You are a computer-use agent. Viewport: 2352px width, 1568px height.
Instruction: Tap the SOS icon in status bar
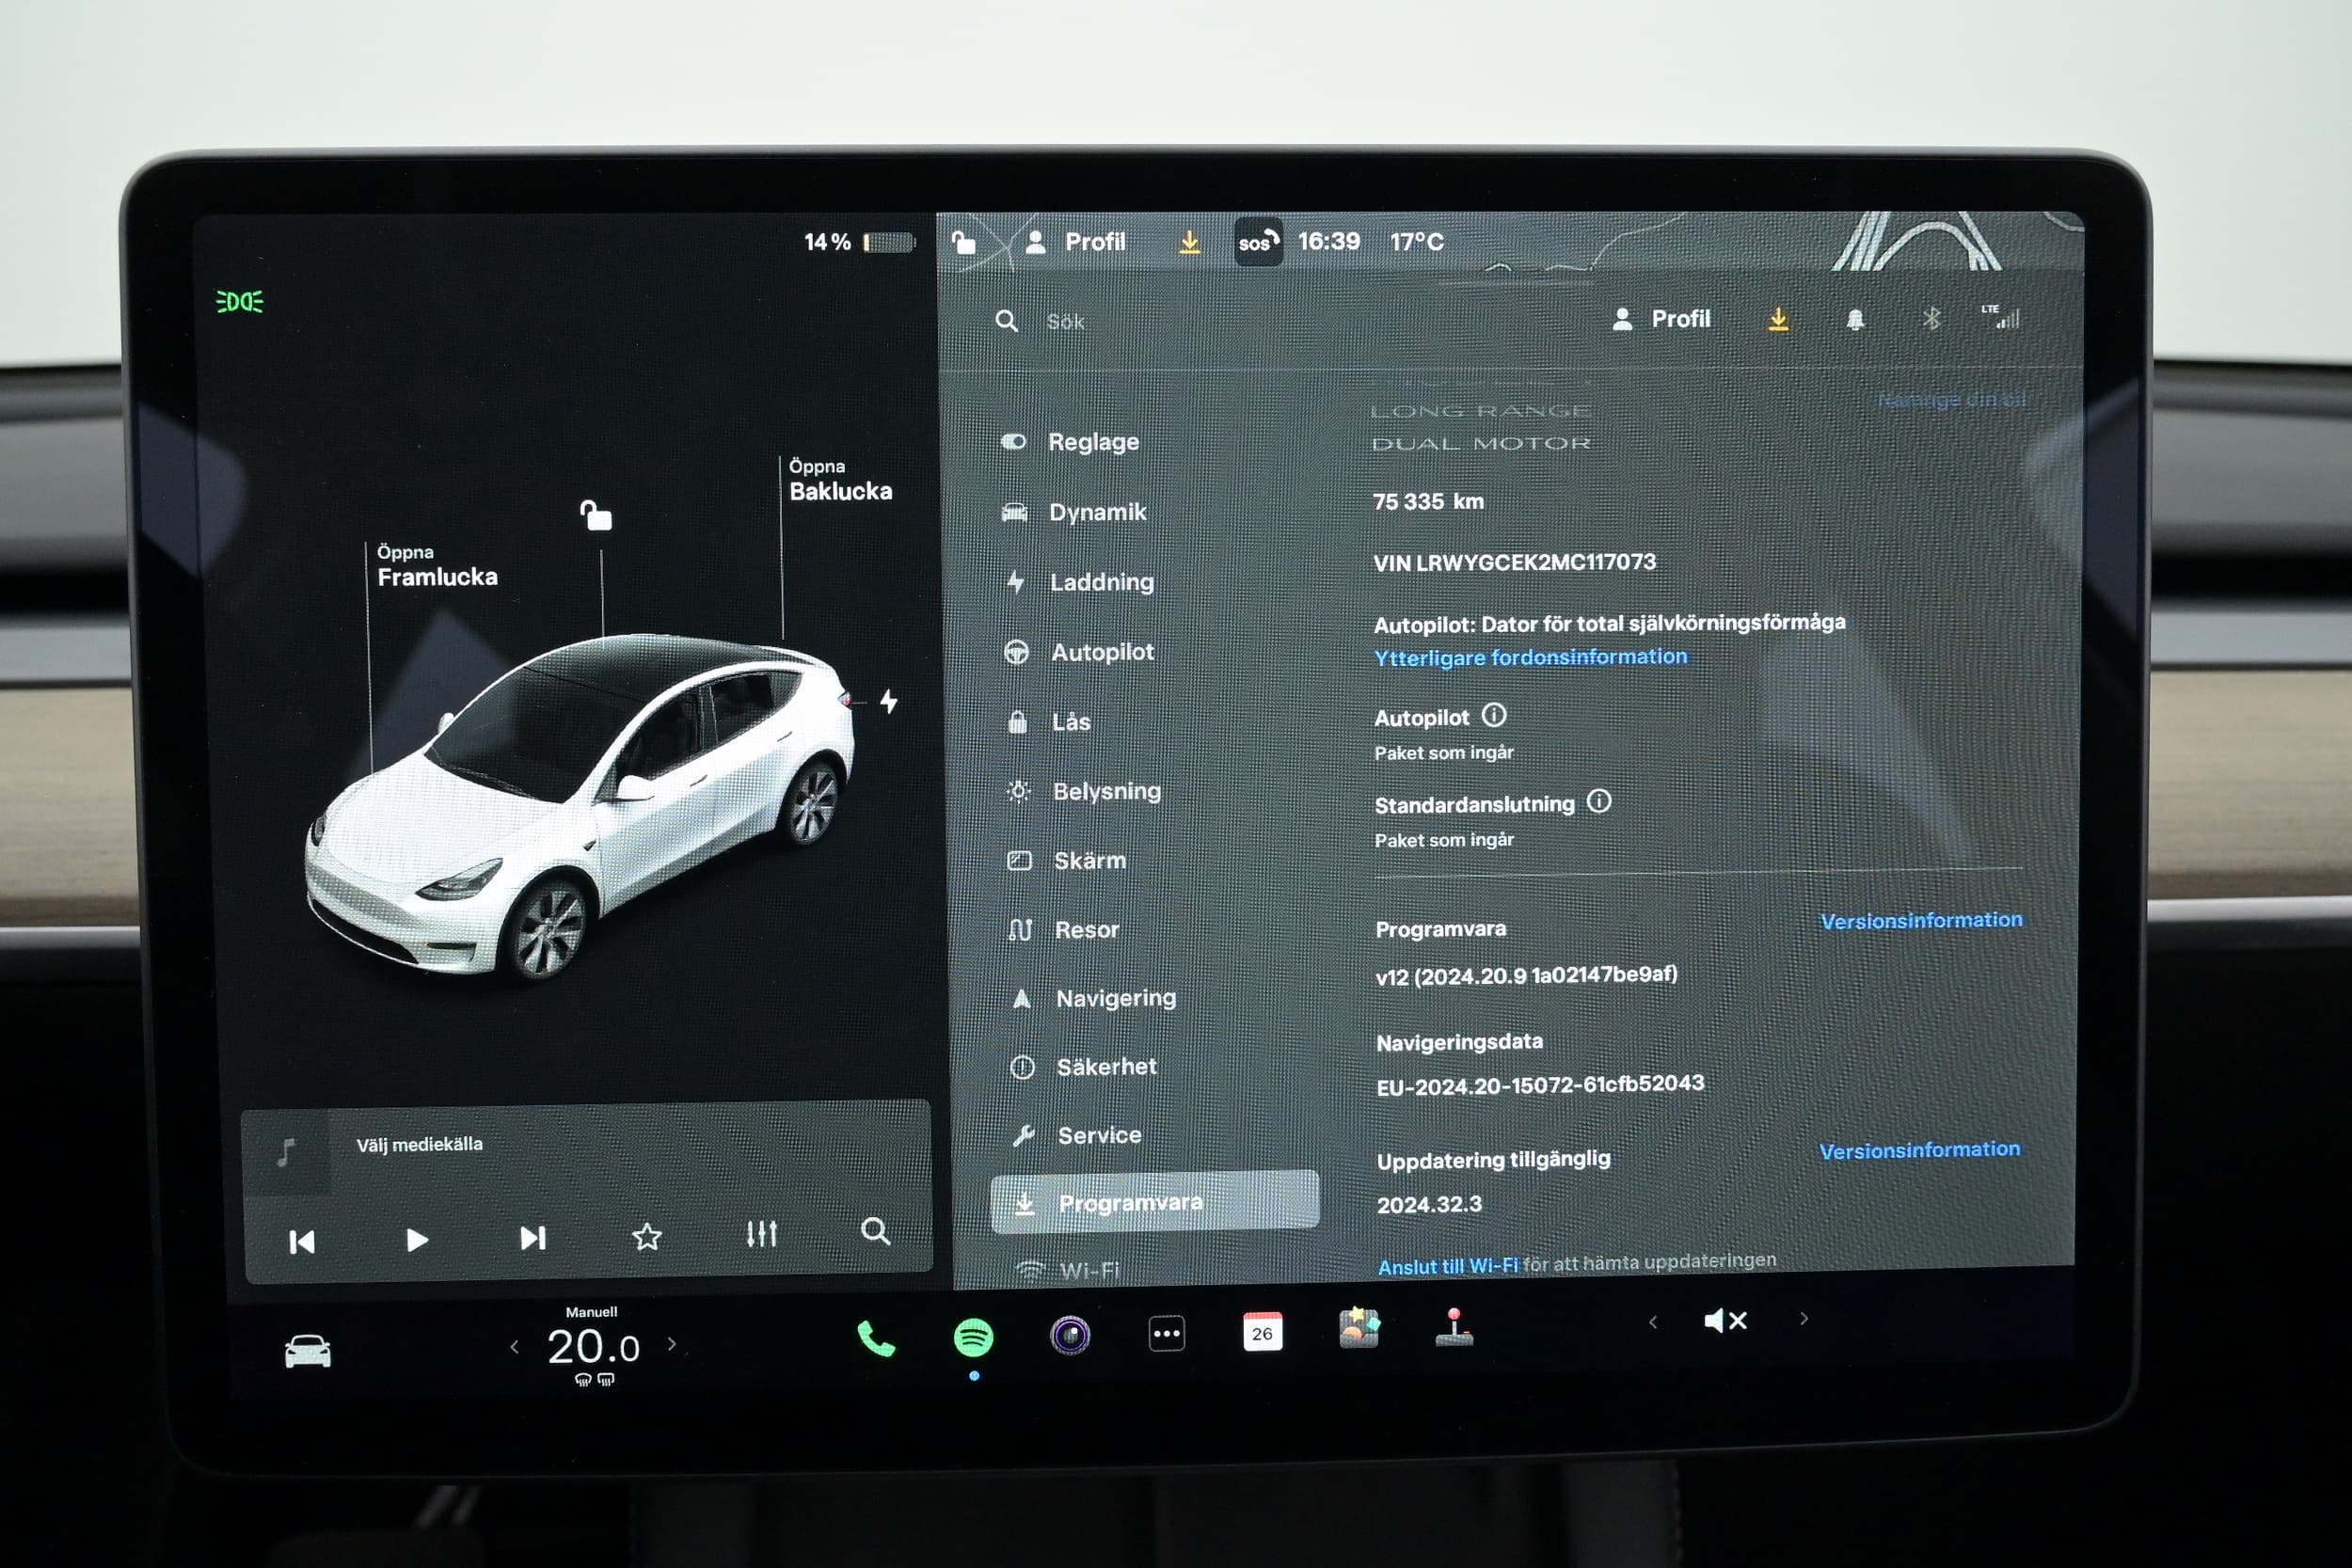(x=1258, y=242)
